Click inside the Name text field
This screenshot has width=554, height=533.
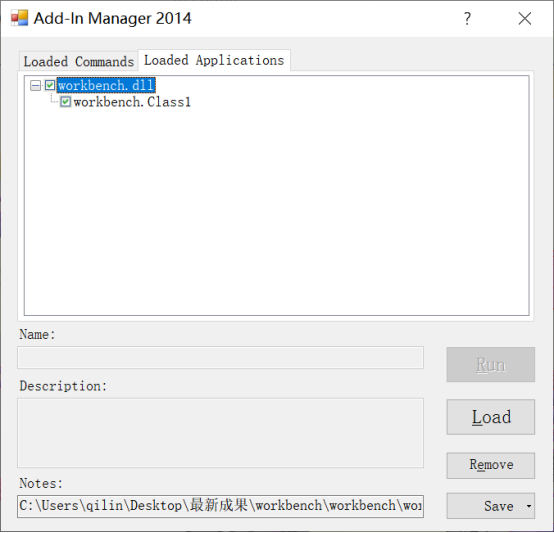pyautogui.click(x=220, y=357)
